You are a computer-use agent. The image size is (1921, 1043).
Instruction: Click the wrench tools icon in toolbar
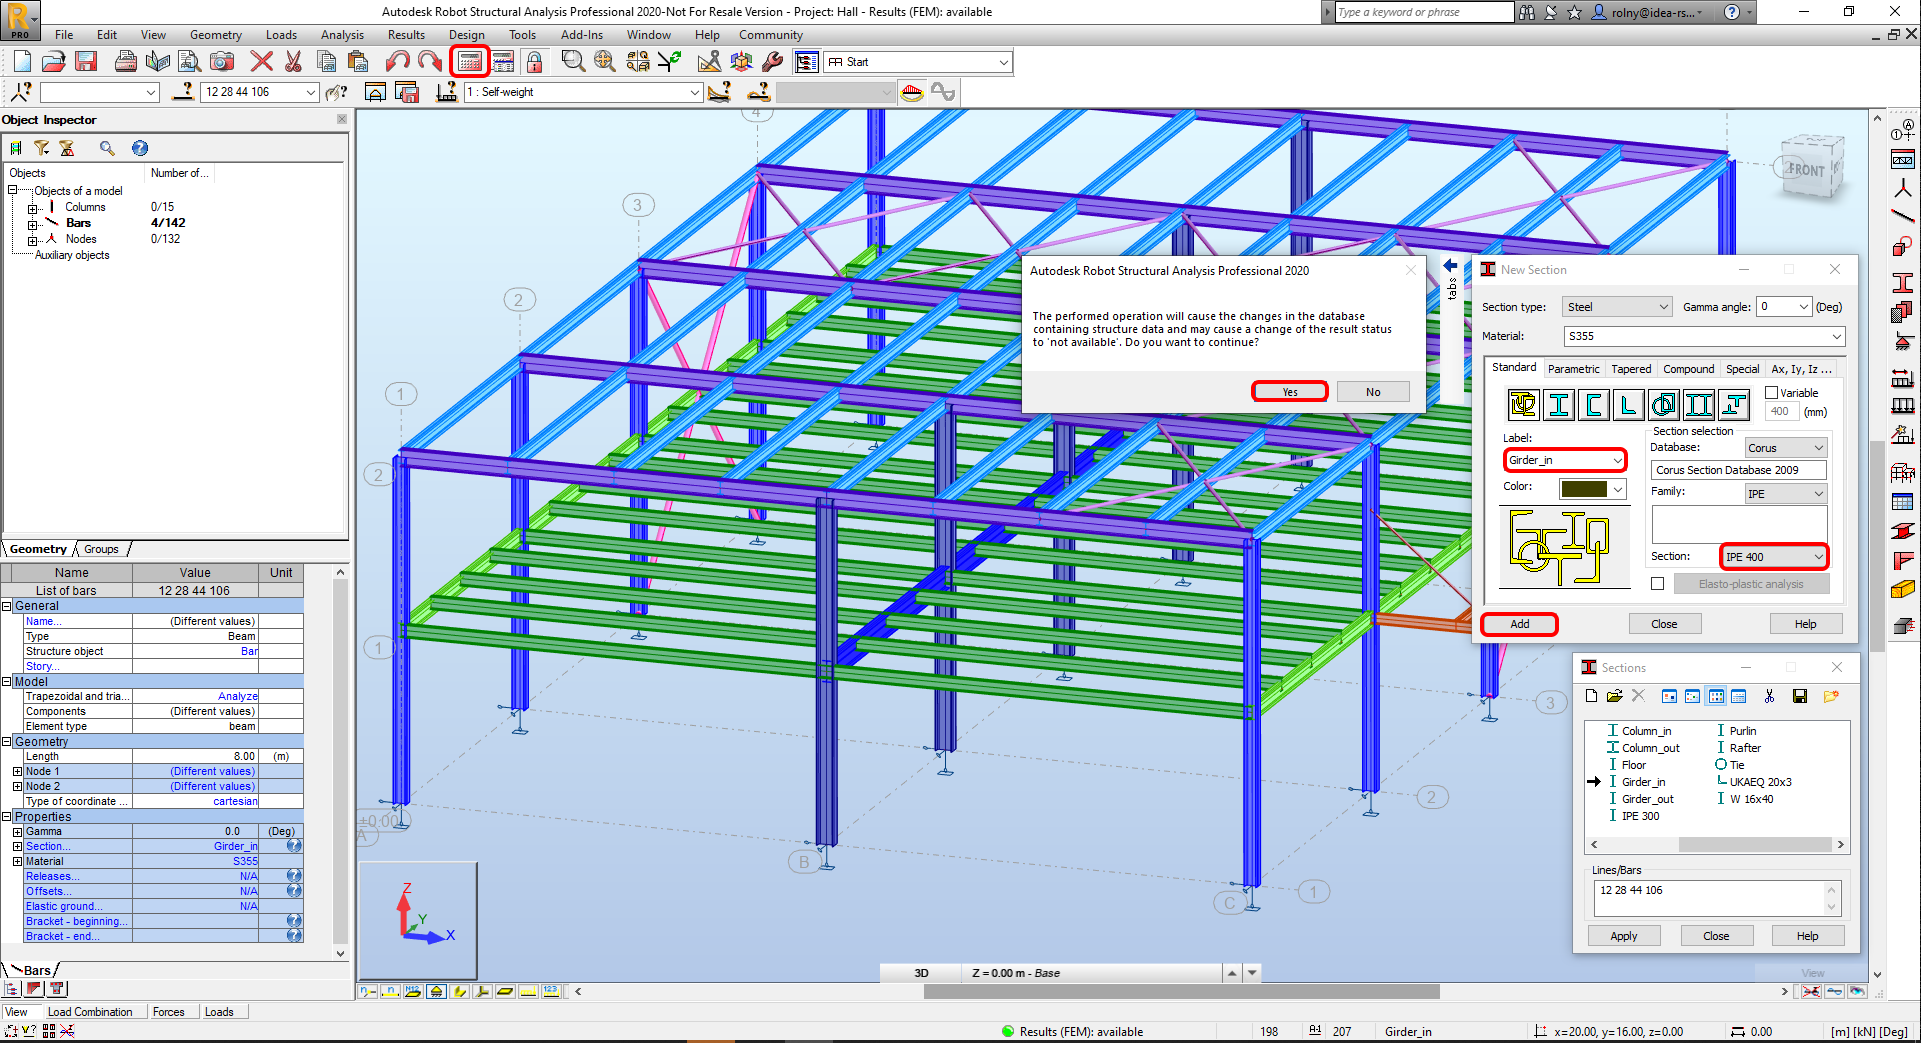click(x=772, y=62)
